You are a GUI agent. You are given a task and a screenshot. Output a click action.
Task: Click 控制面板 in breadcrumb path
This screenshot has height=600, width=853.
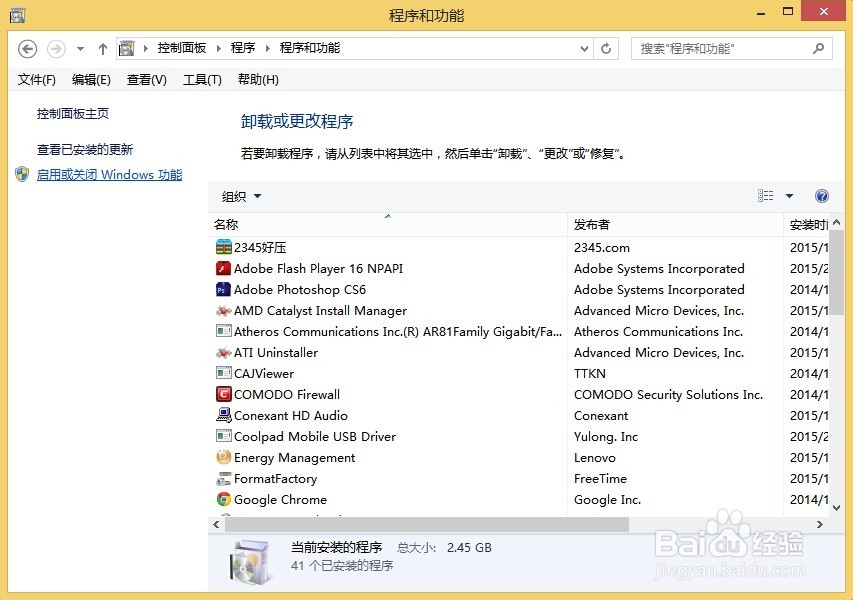[182, 48]
